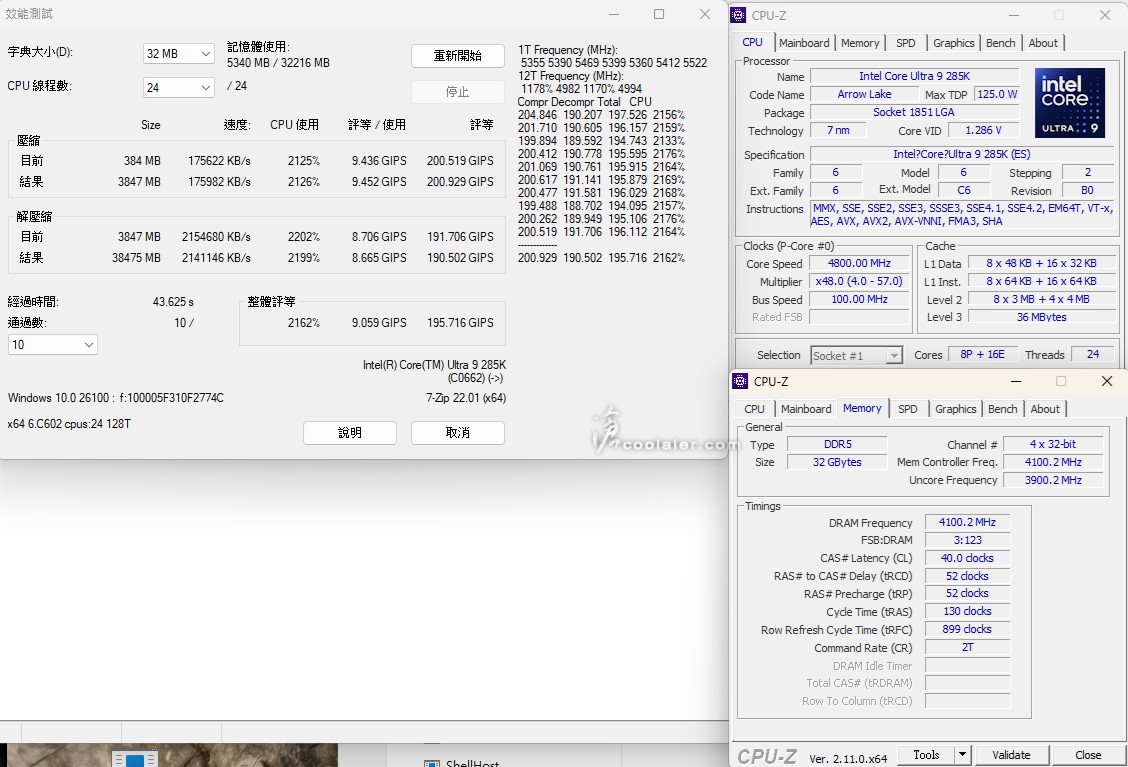Click the Level 3 cache value 36 MBytes
The height and width of the screenshot is (767, 1128).
click(1041, 317)
